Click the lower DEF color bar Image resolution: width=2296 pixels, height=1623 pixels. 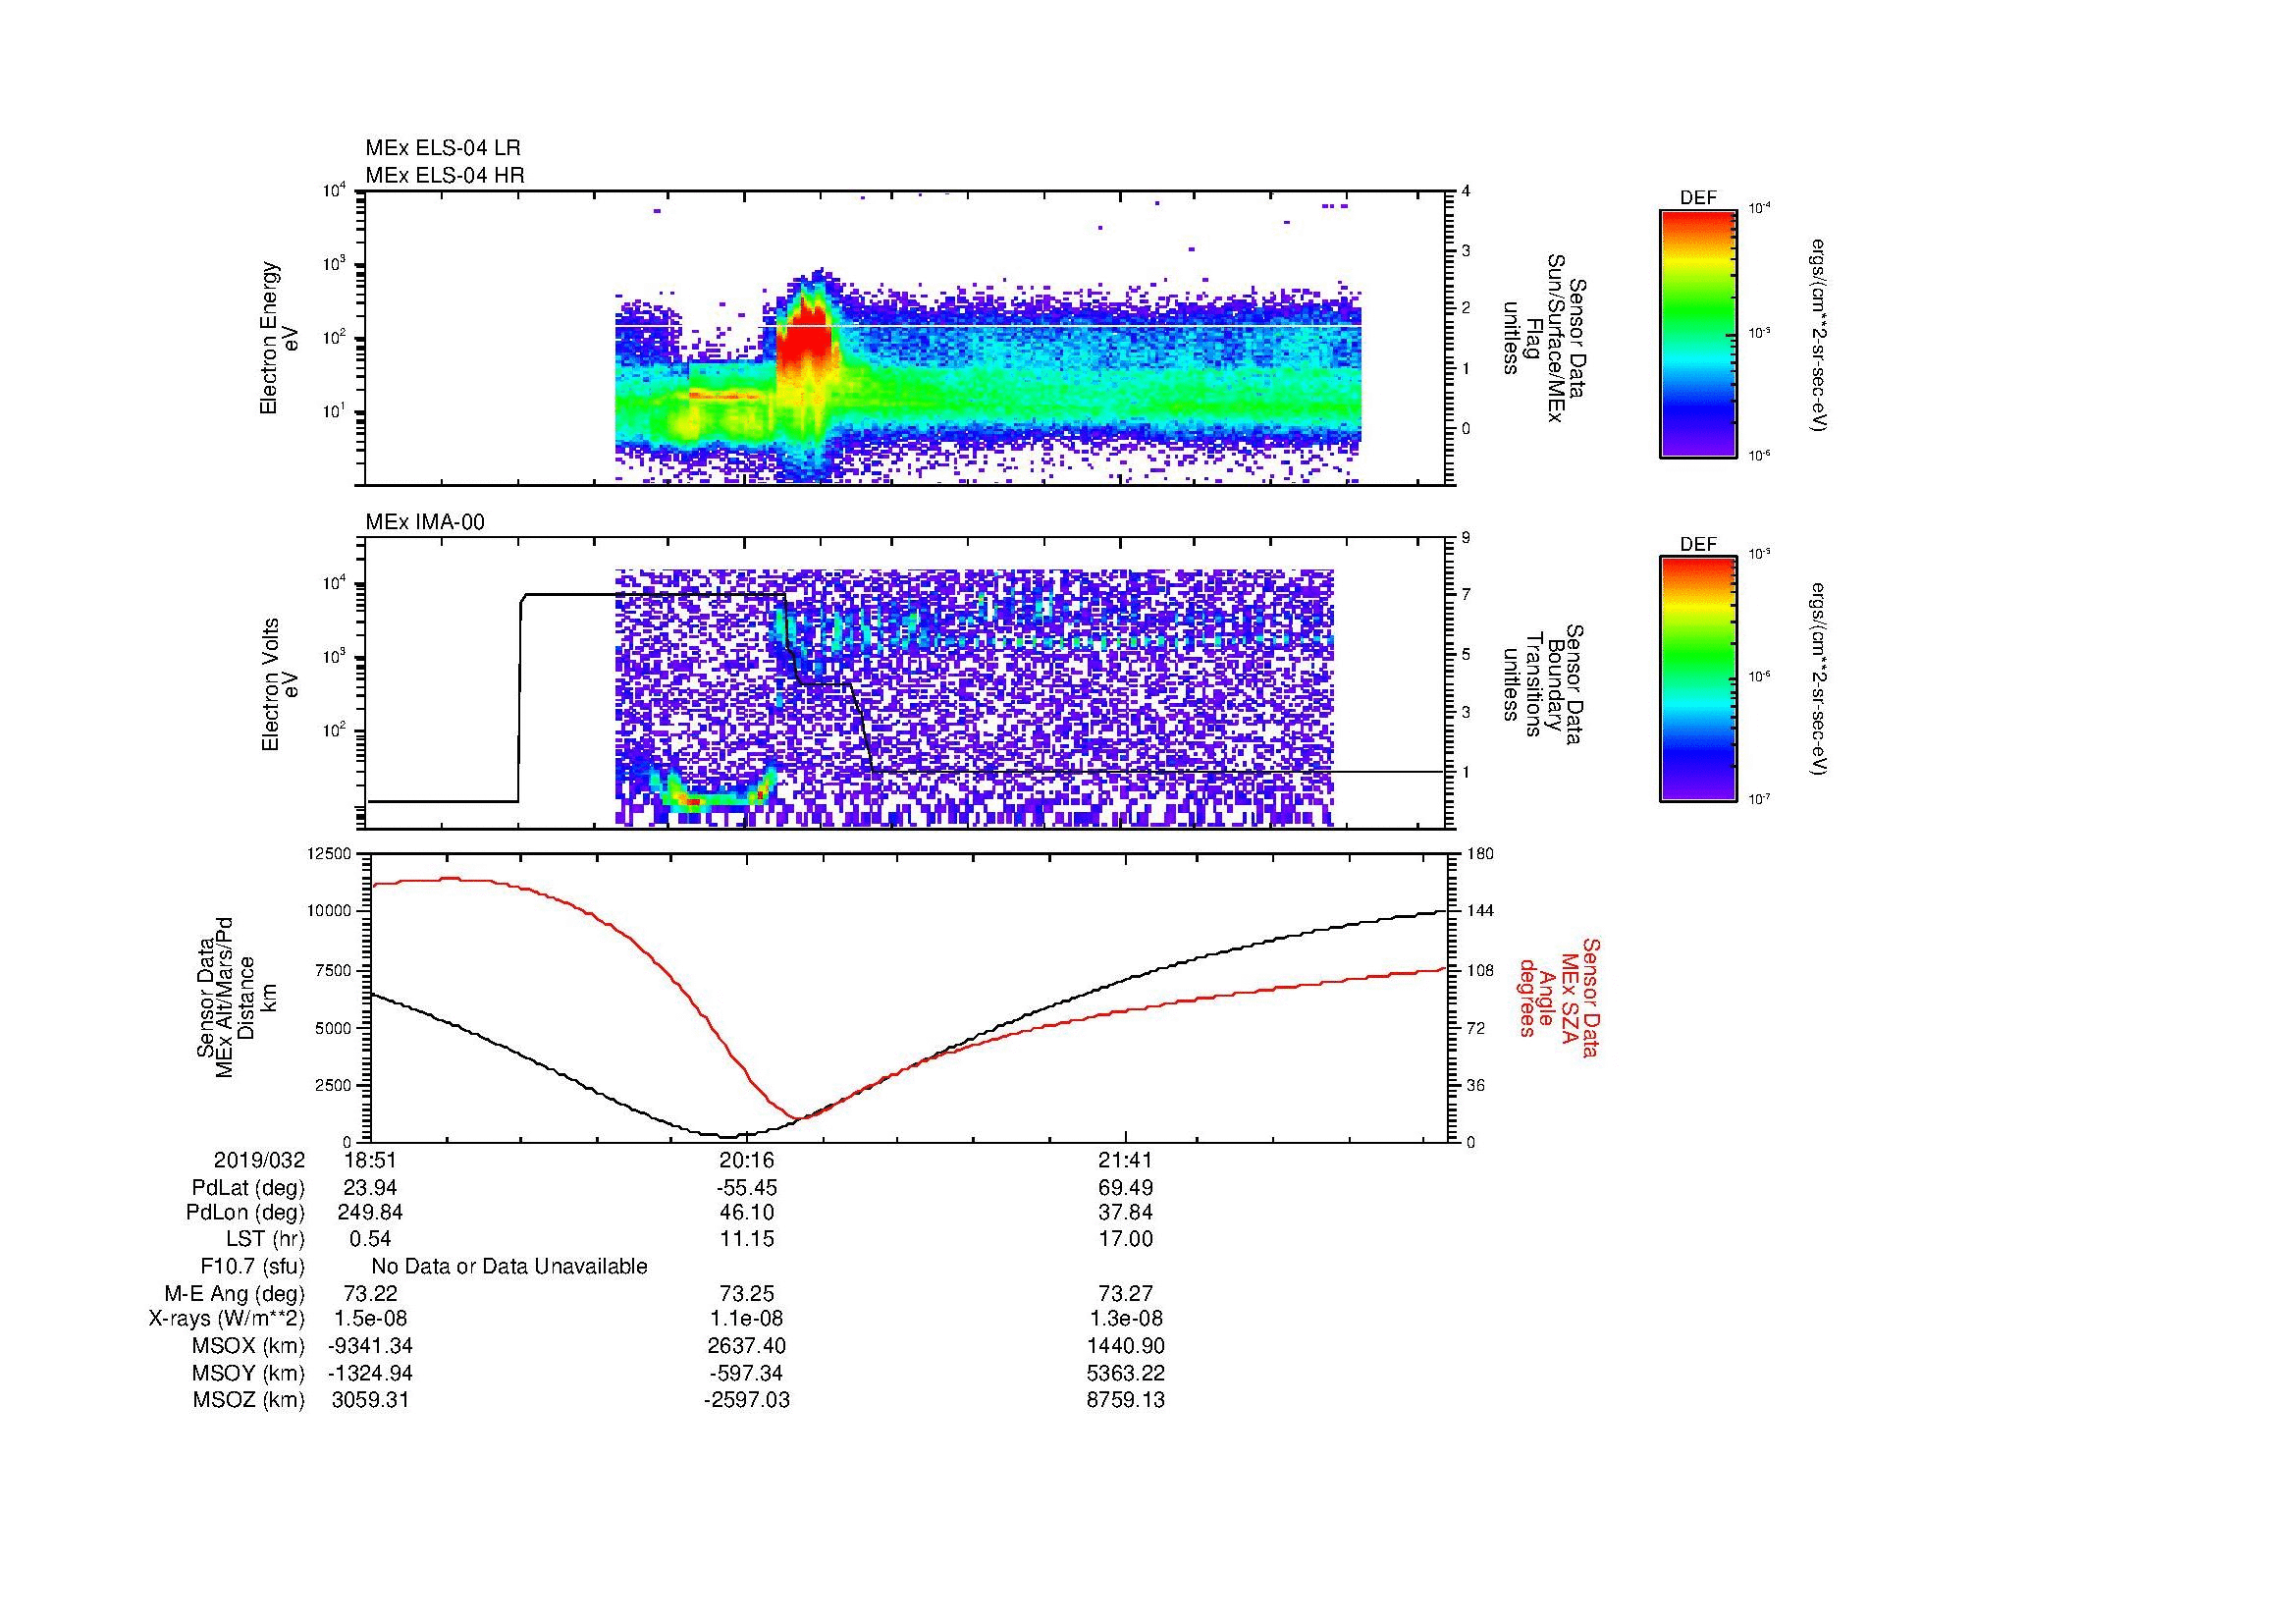[1697, 679]
